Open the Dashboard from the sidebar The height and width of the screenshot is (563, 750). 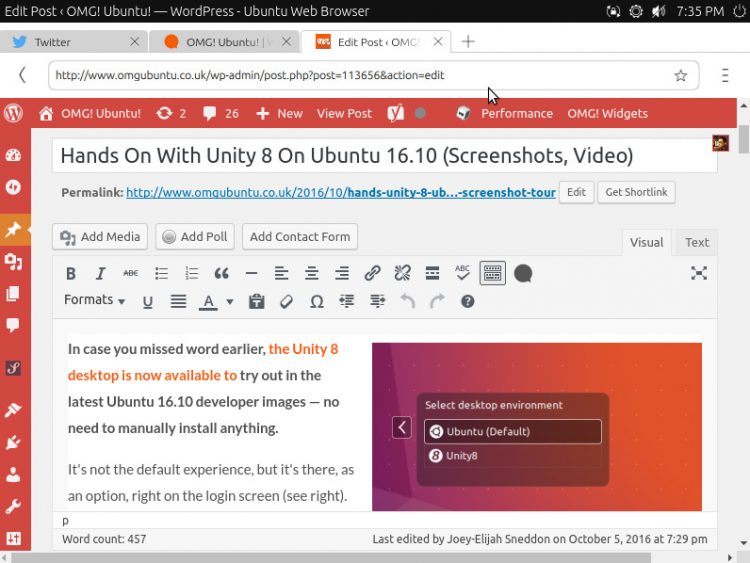(x=13, y=155)
